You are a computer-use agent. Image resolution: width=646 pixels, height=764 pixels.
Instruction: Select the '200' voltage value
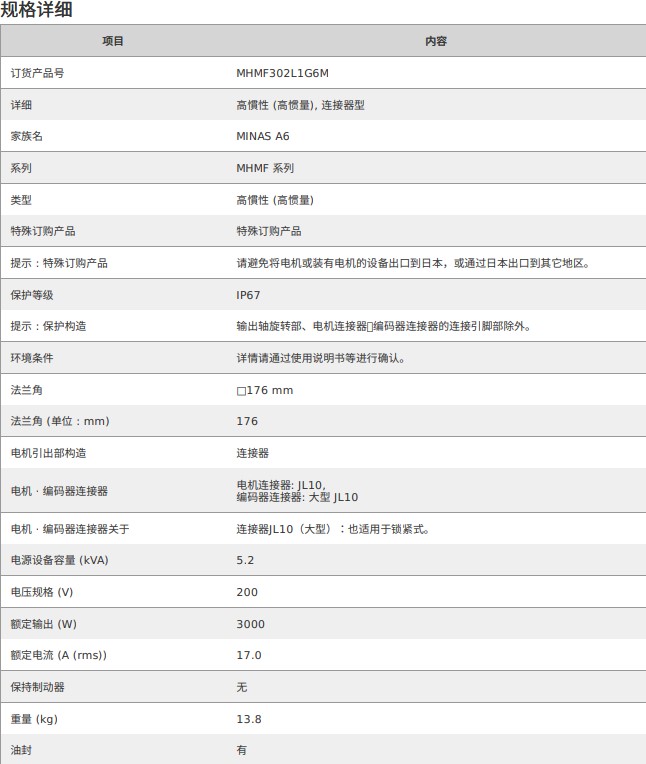point(247,592)
